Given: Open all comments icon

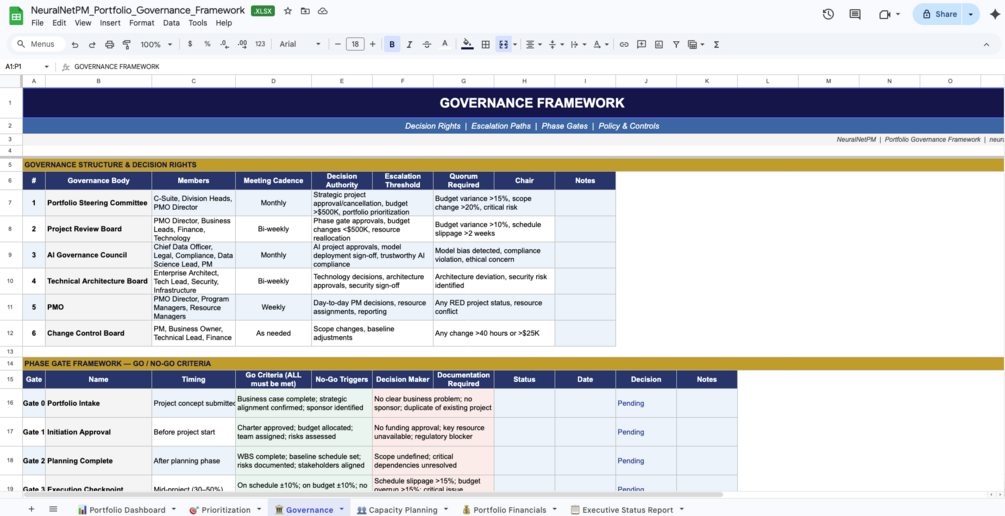Looking at the screenshot, I should pos(854,14).
